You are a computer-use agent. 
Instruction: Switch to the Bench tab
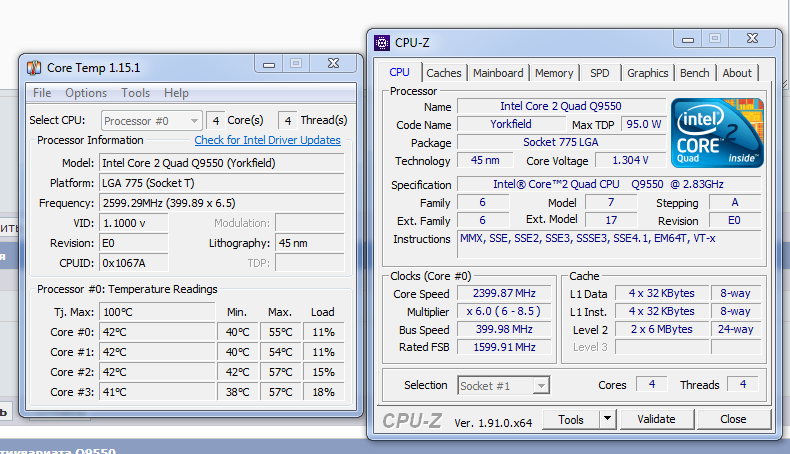[x=695, y=73]
